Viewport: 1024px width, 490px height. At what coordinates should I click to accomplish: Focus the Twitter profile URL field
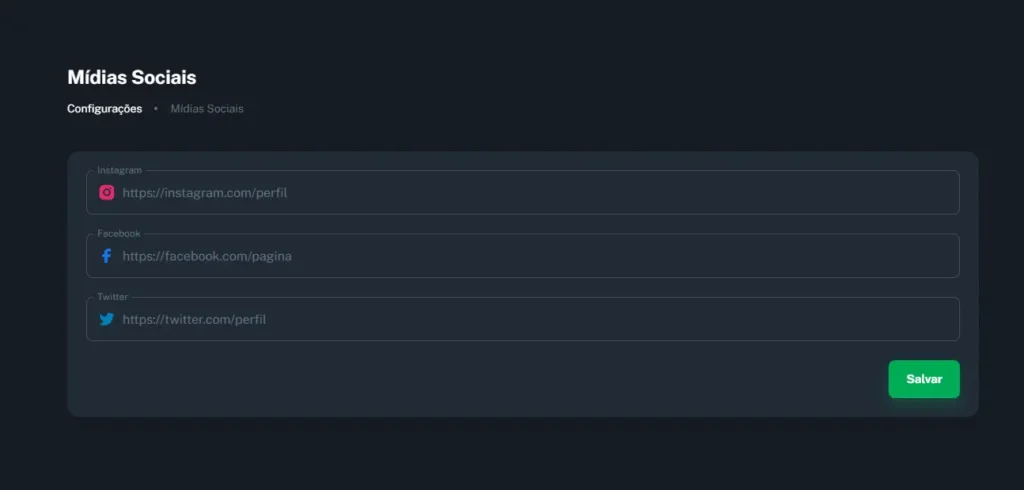click(x=522, y=319)
